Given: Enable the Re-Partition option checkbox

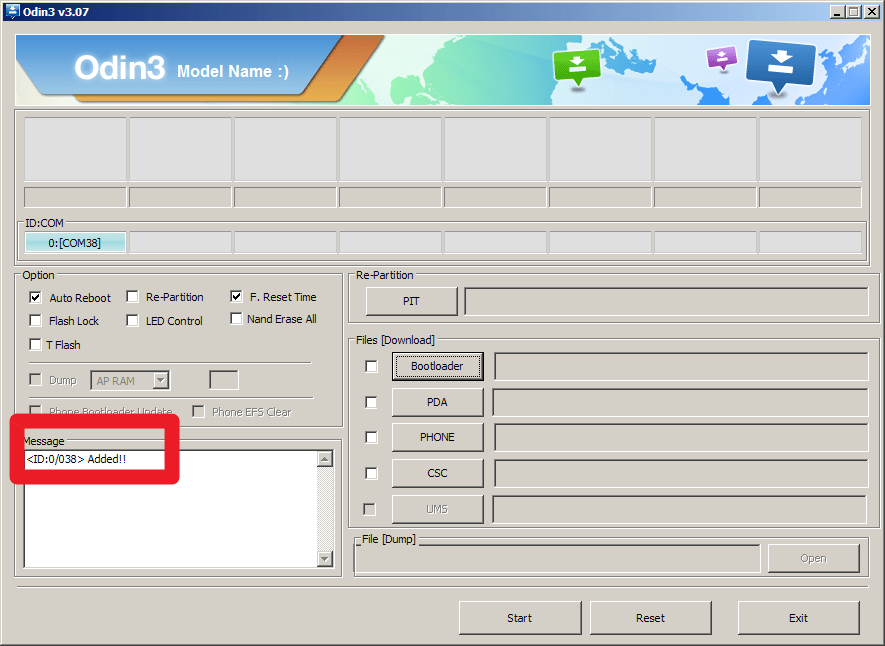Looking at the screenshot, I should click(x=132, y=297).
